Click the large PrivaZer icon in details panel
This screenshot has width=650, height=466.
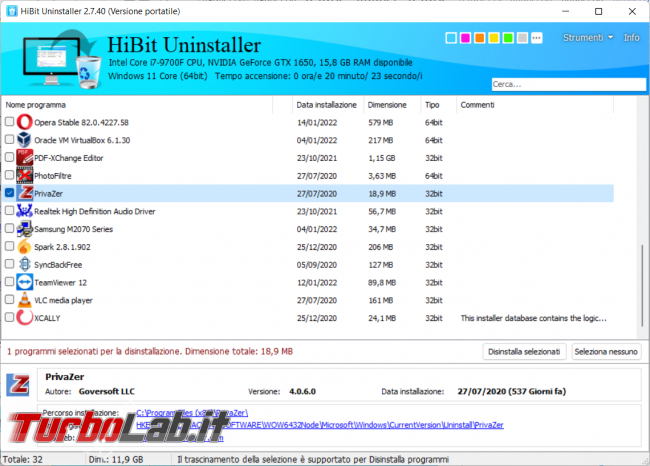pyautogui.click(x=18, y=384)
